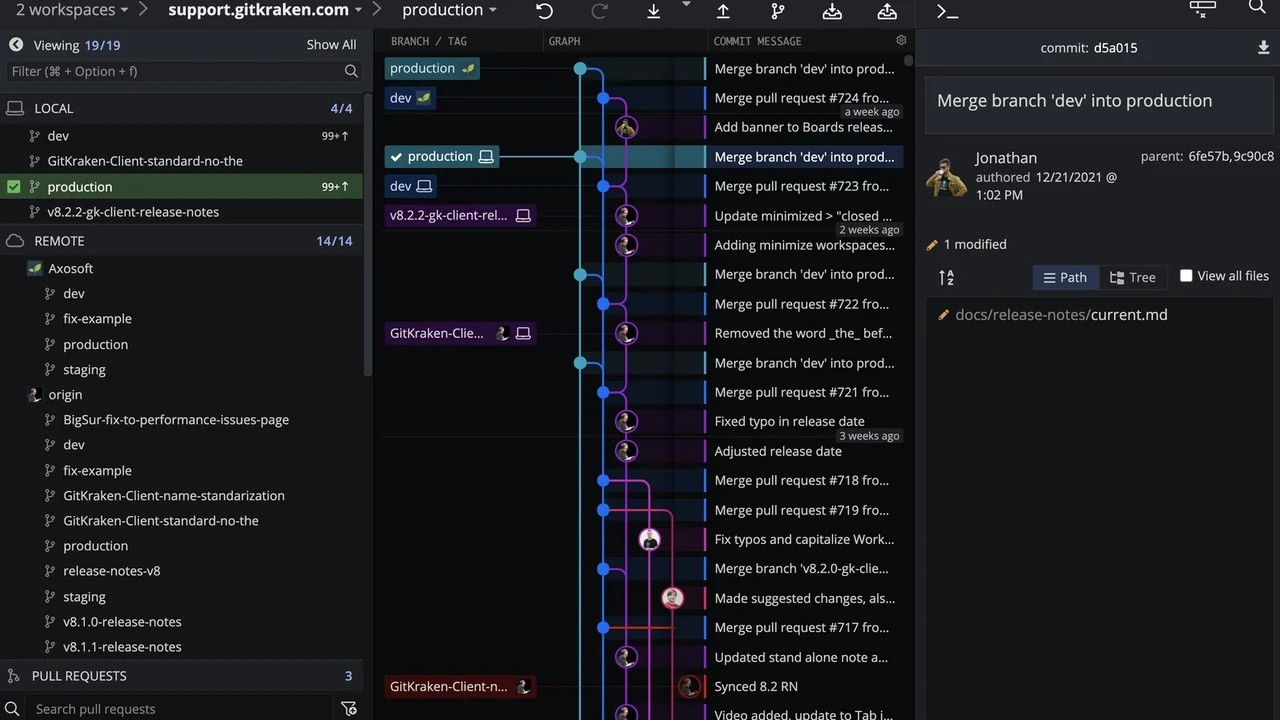Click the Stash icon in toolbar
This screenshot has width=1280, height=720.
(832, 11)
